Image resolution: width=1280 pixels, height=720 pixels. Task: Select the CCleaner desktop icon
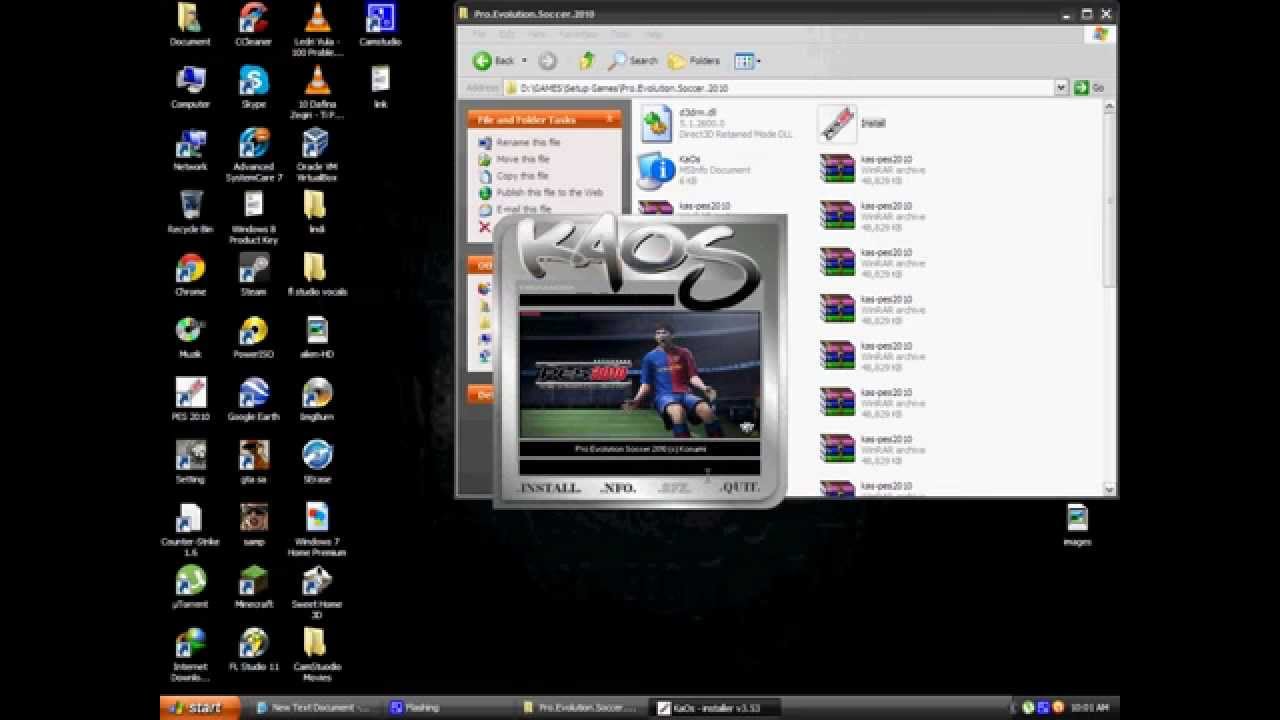(253, 26)
